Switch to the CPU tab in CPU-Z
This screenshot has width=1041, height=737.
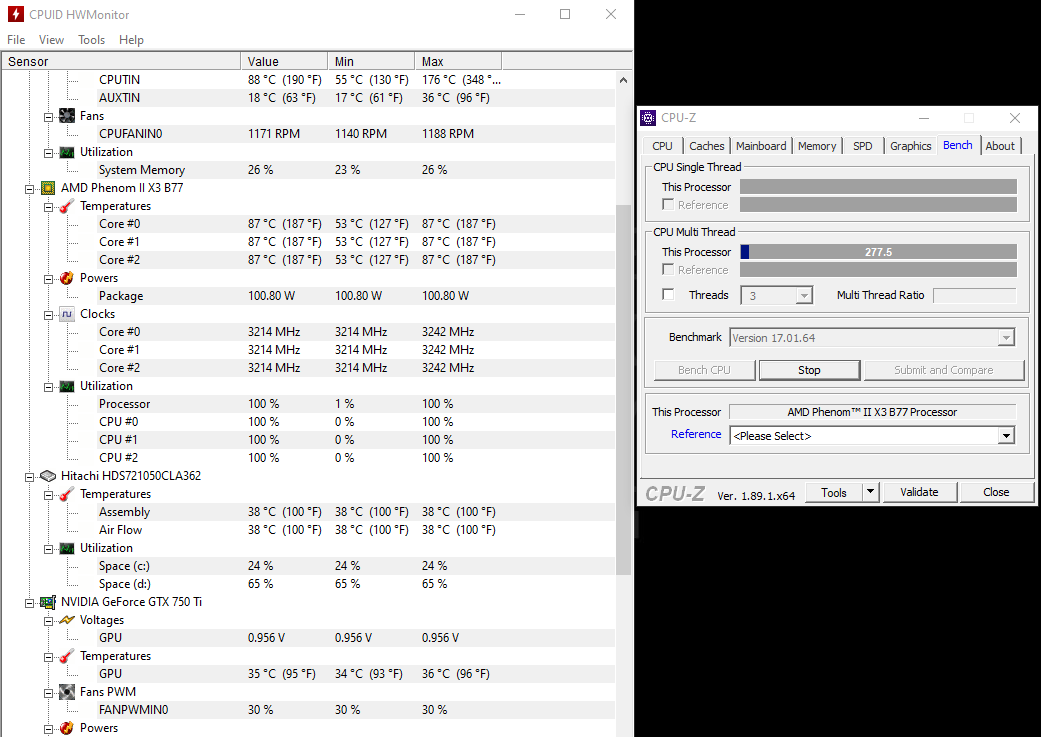click(x=662, y=146)
